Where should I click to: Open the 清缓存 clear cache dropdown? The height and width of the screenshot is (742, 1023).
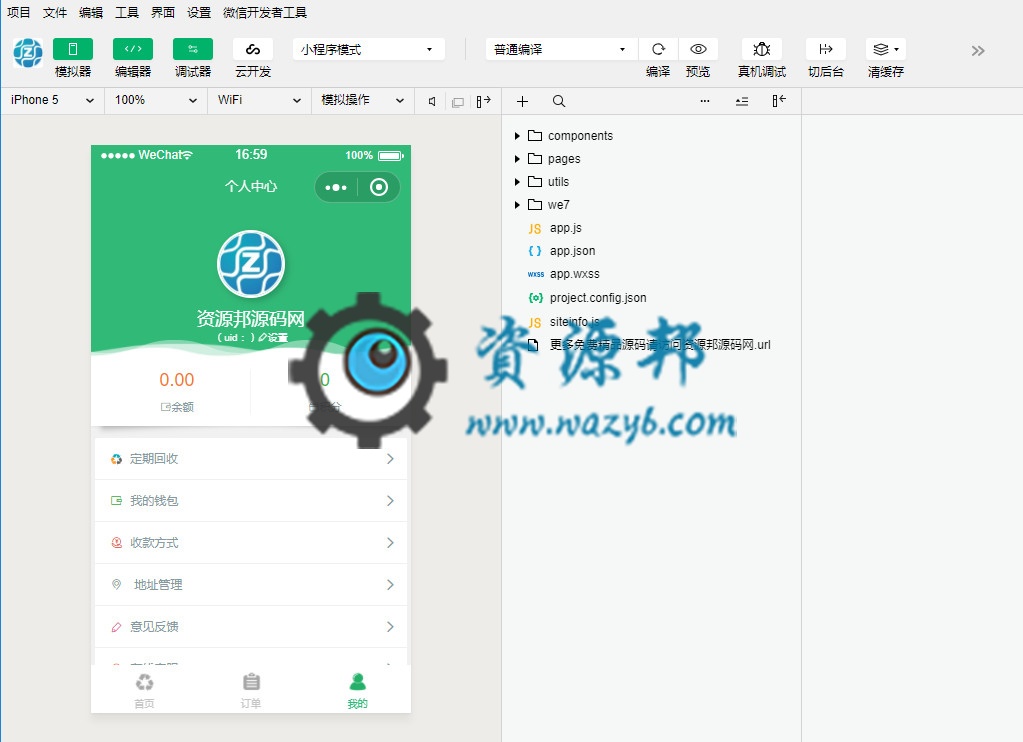click(885, 50)
